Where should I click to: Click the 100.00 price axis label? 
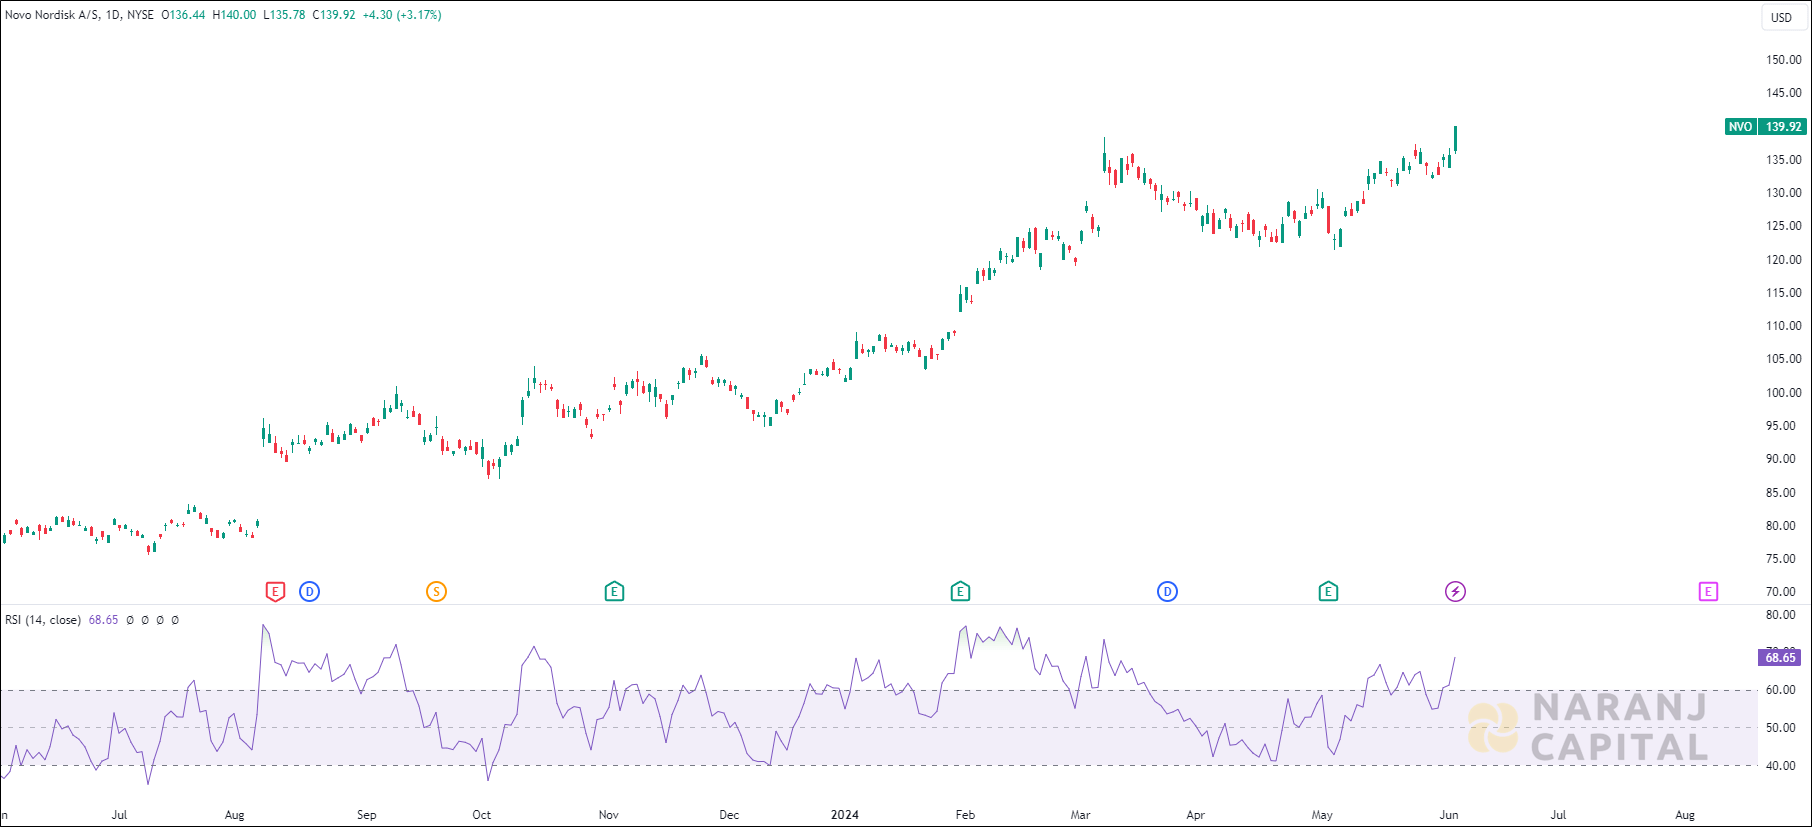coord(1783,393)
